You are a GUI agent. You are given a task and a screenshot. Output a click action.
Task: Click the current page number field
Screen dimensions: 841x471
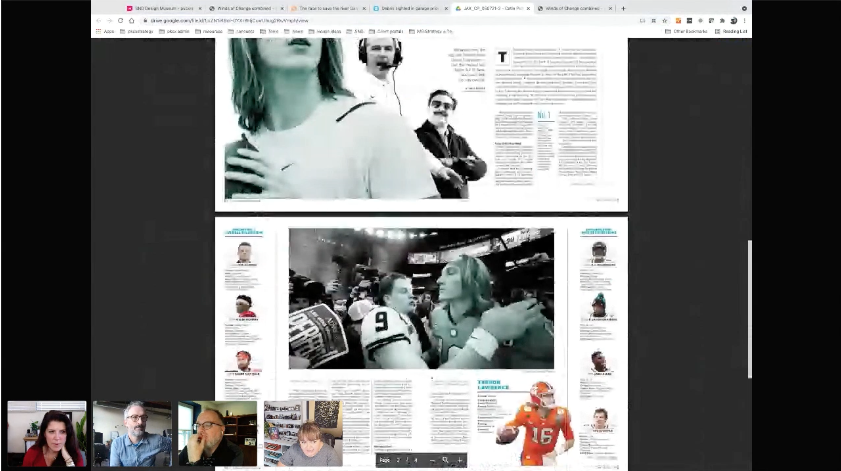(x=397, y=460)
